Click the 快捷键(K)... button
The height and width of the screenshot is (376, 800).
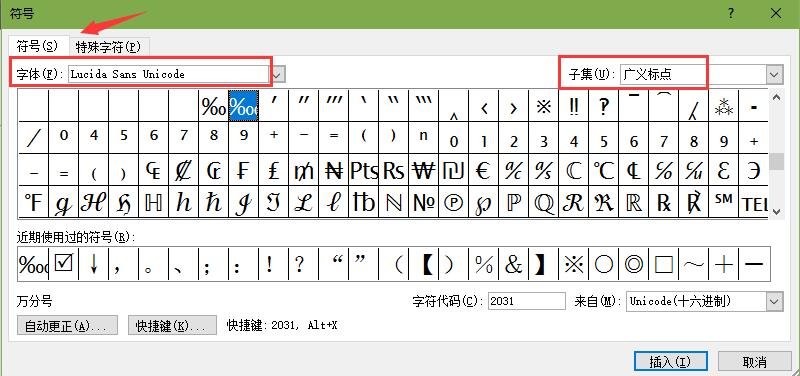pos(172,325)
